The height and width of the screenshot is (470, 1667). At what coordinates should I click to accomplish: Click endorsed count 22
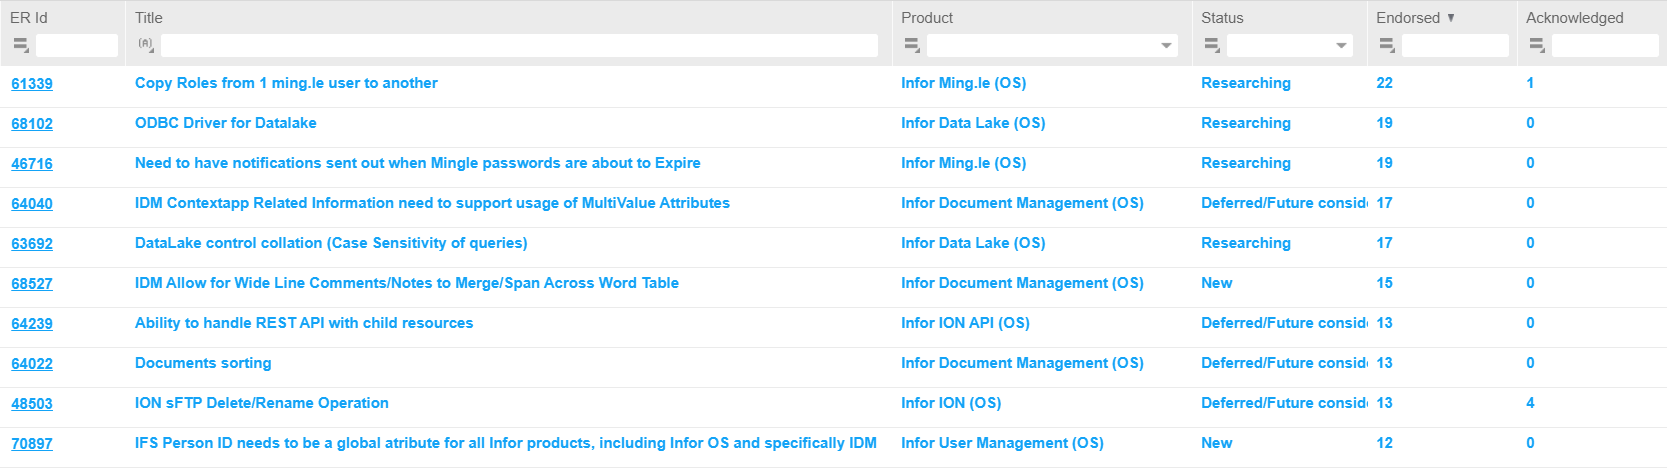click(x=1384, y=83)
